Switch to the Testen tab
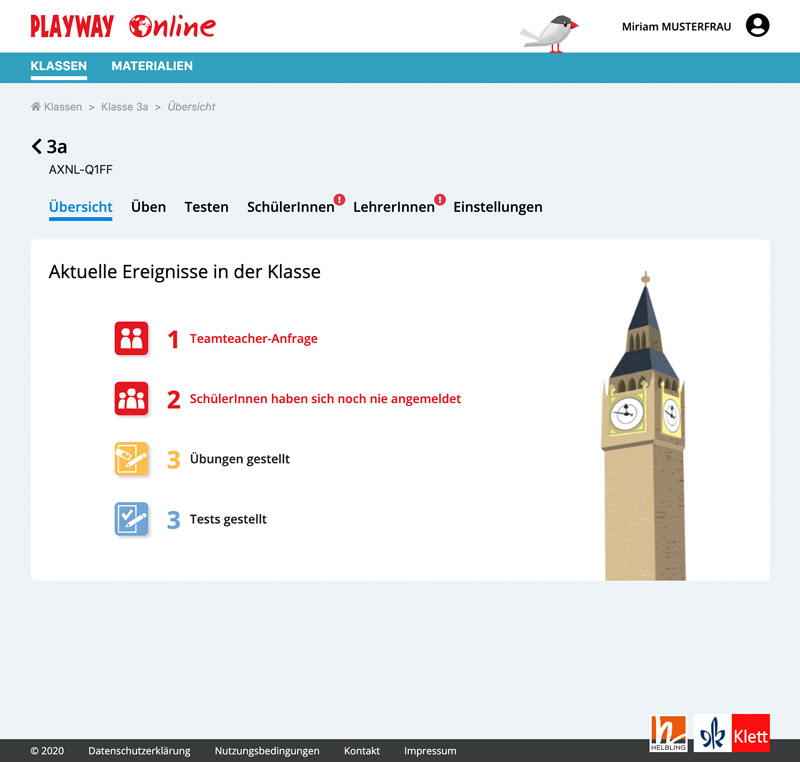The height and width of the screenshot is (762, 800). point(207,207)
